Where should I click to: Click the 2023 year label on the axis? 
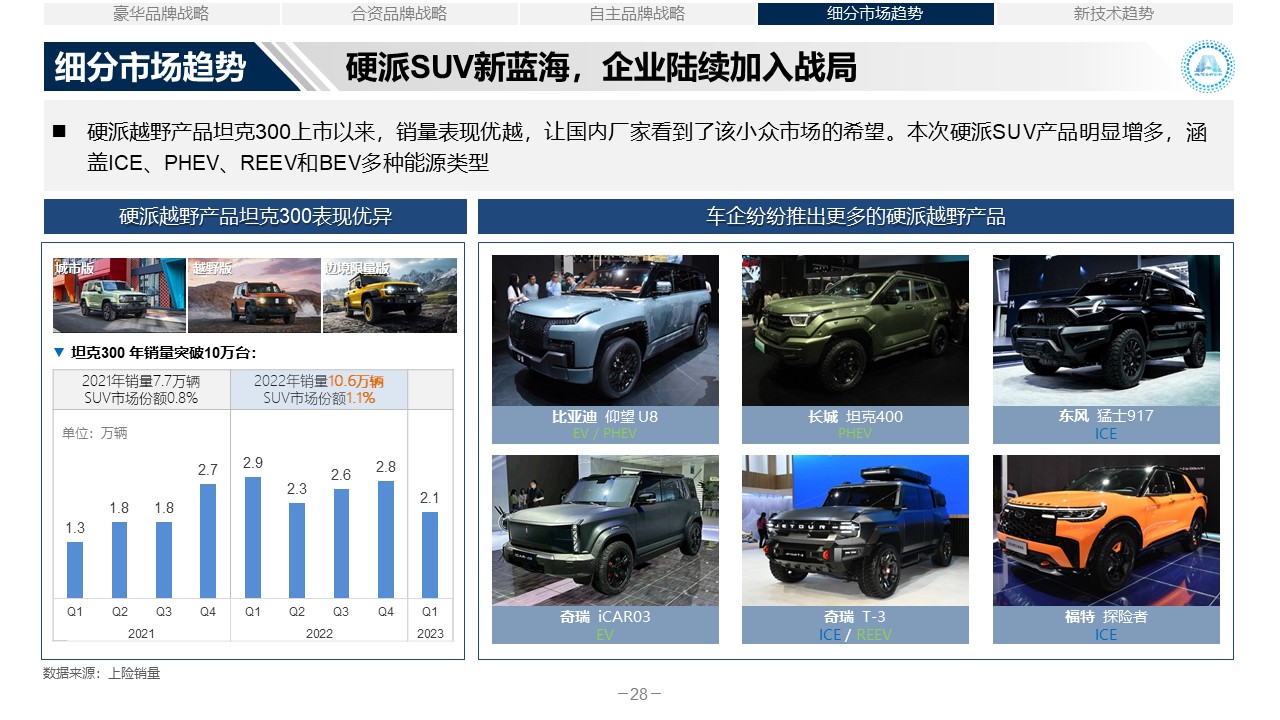[x=430, y=633]
